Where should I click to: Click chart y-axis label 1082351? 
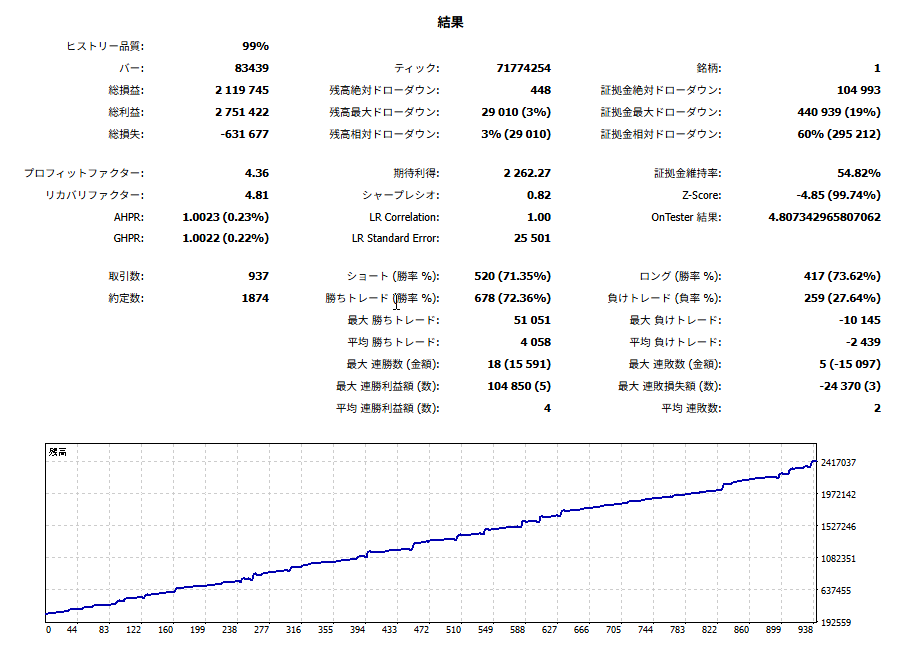(x=838, y=559)
